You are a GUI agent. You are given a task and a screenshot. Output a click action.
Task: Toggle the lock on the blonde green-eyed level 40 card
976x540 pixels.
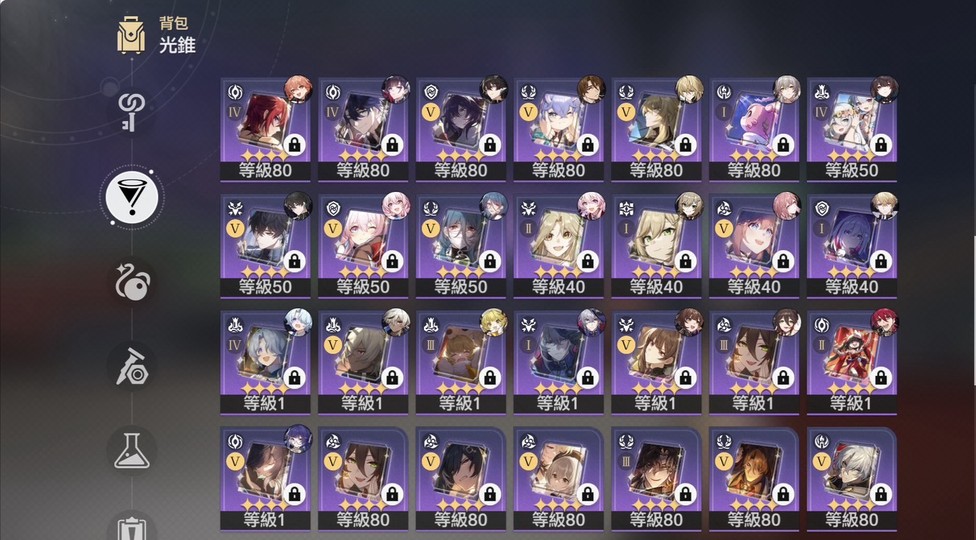pyautogui.click(x=685, y=261)
